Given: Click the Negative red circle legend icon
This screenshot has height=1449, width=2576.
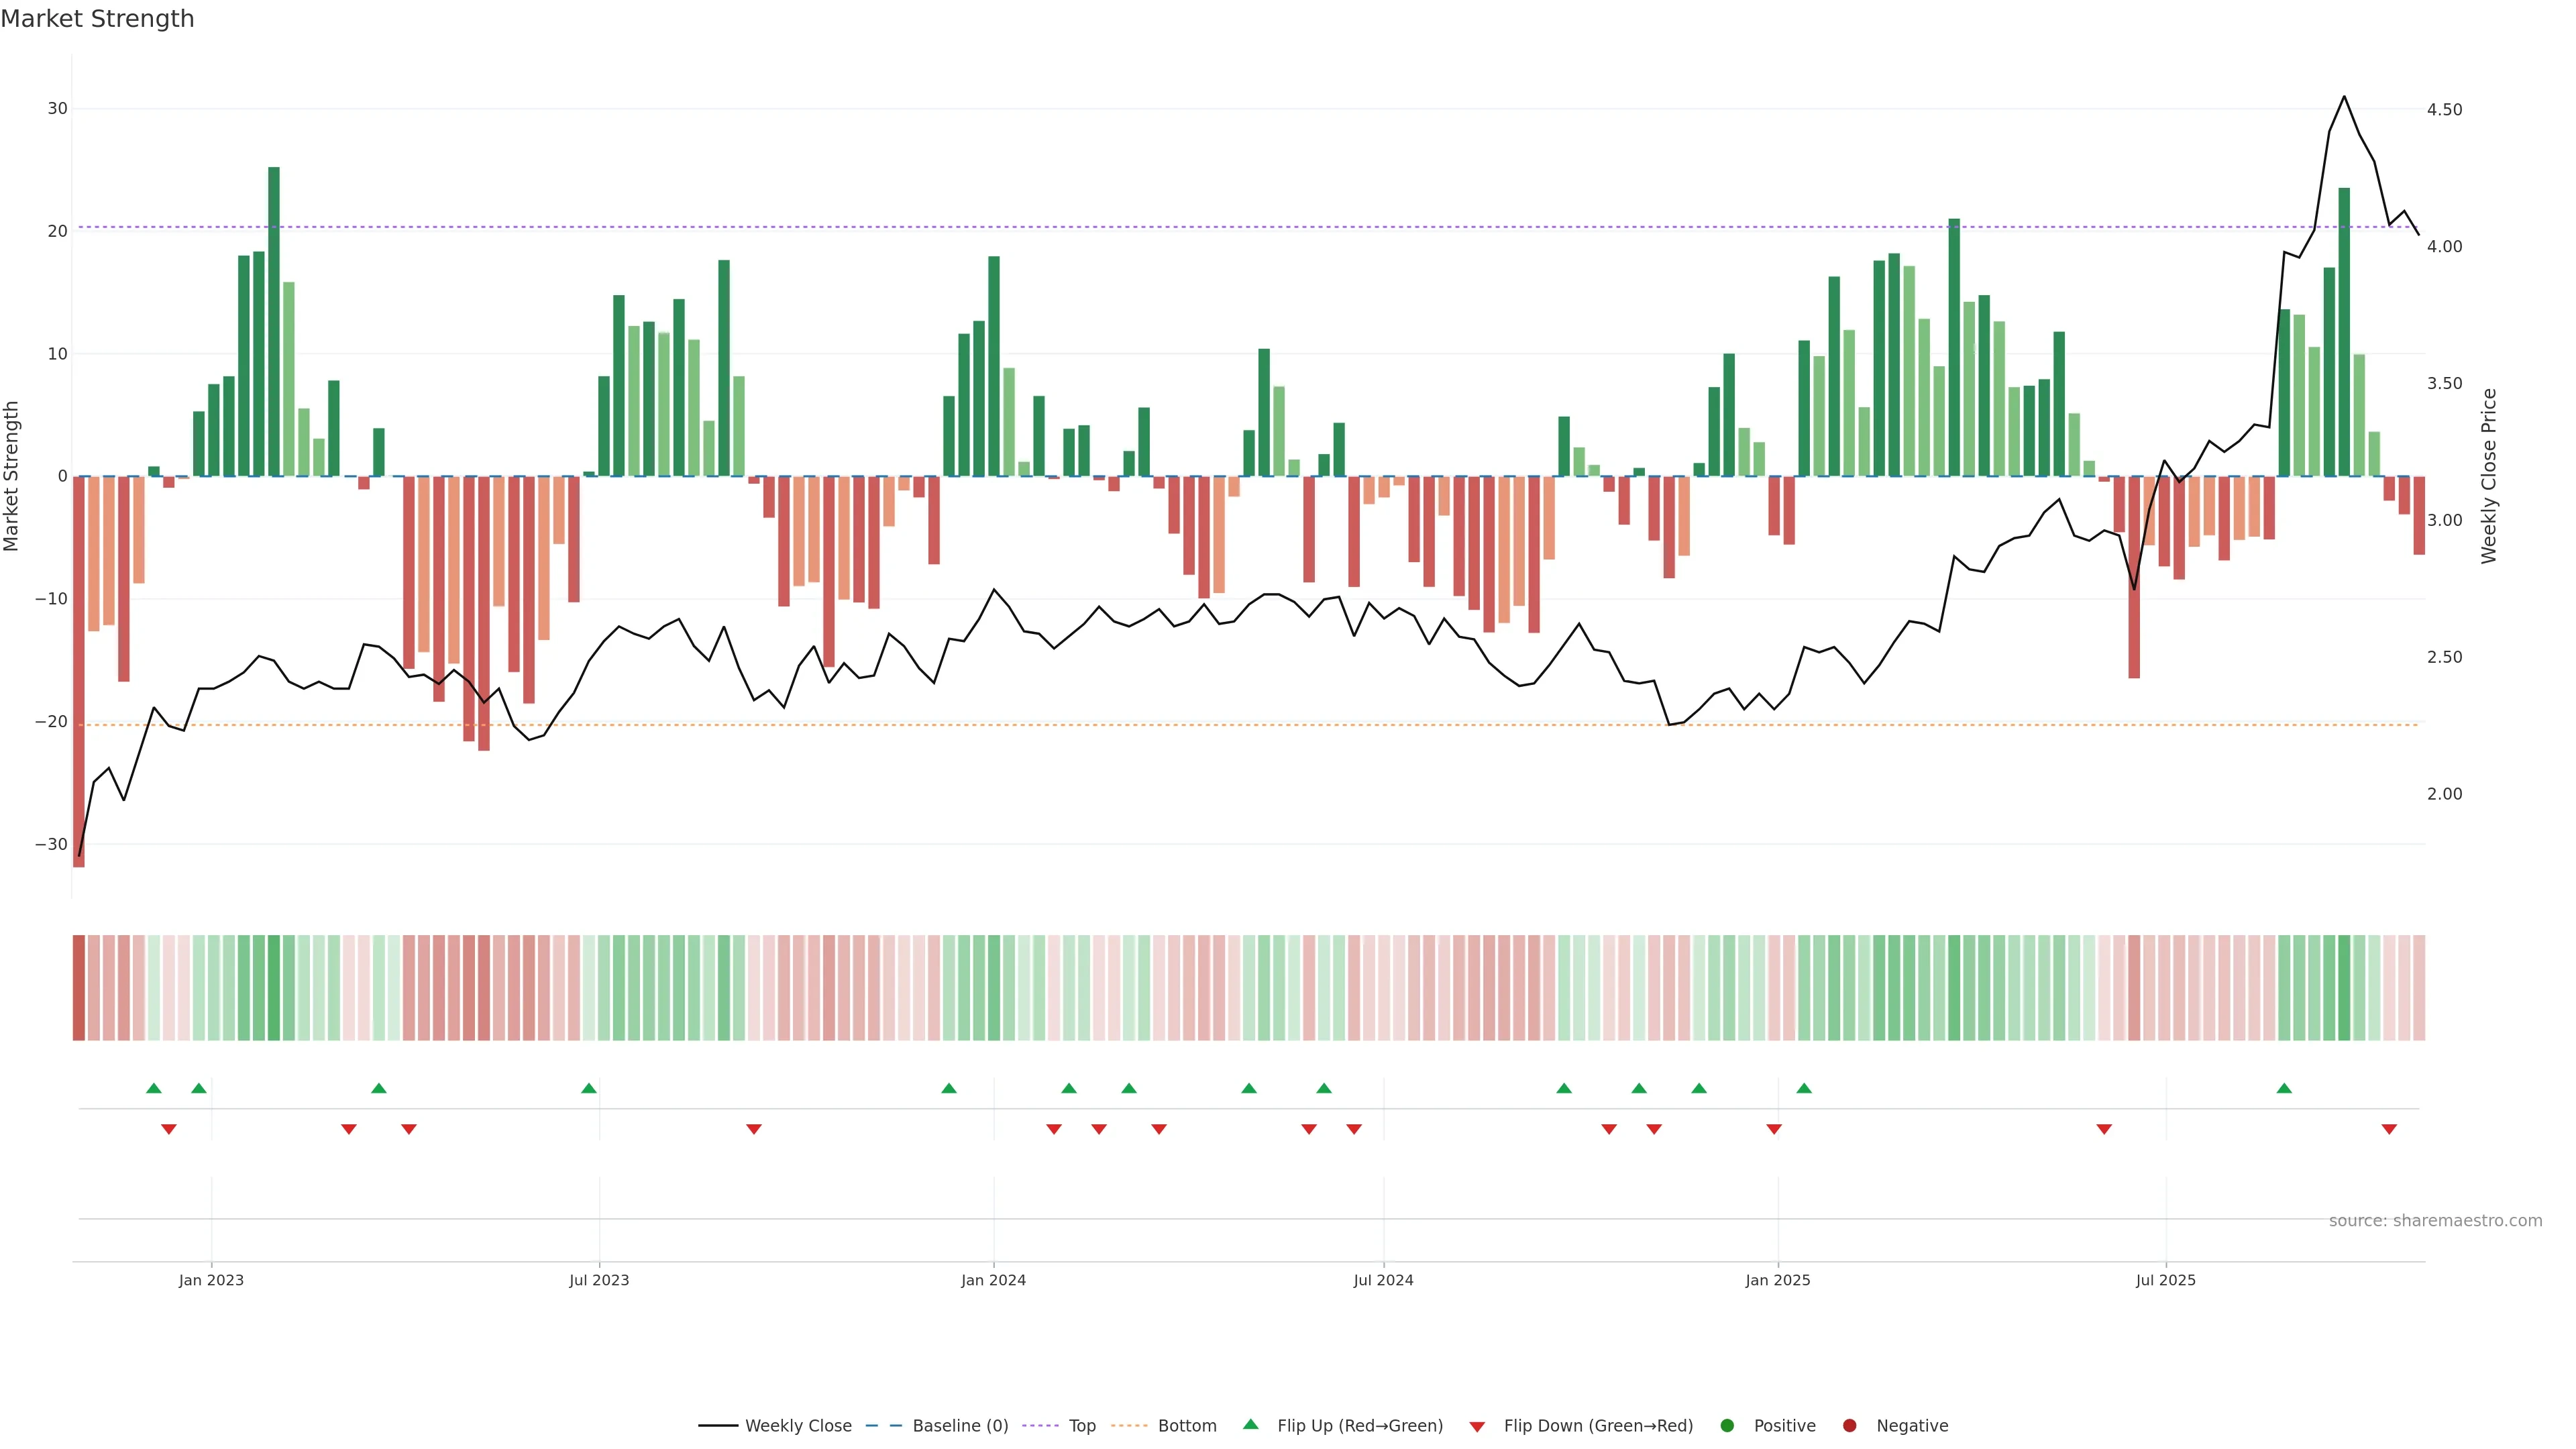Looking at the screenshot, I should click(1849, 1426).
